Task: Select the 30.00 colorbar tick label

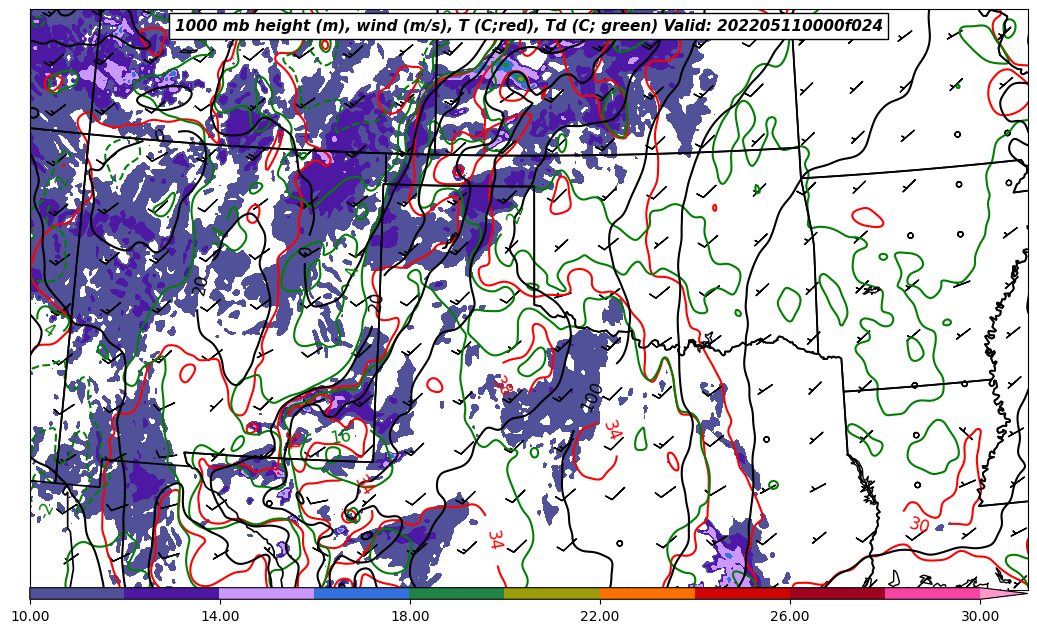Action: [980, 616]
